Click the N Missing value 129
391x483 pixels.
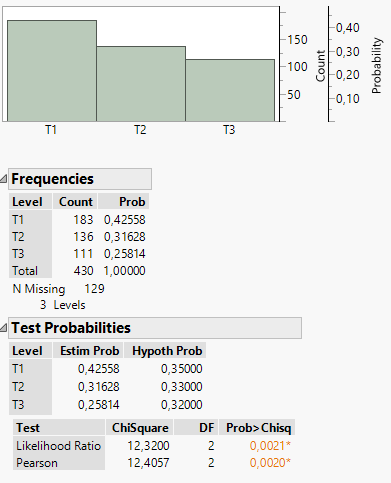coord(94,289)
